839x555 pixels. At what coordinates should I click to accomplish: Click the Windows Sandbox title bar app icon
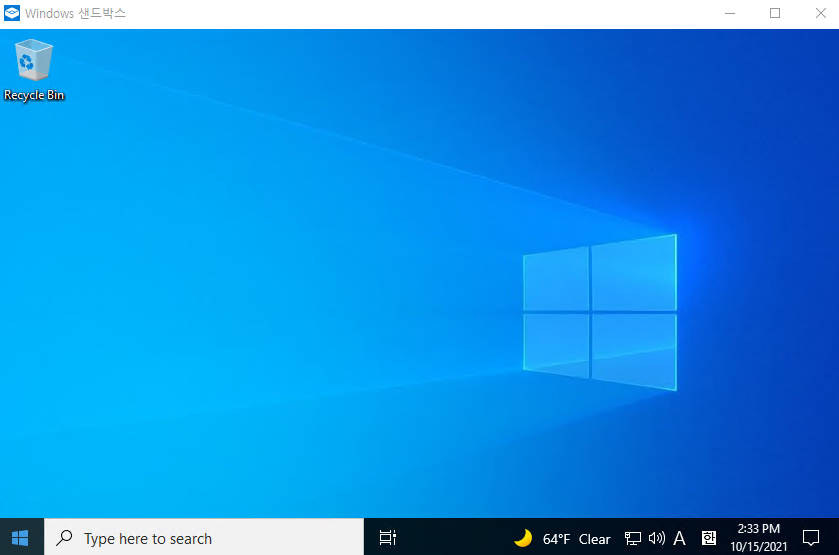point(12,13)
